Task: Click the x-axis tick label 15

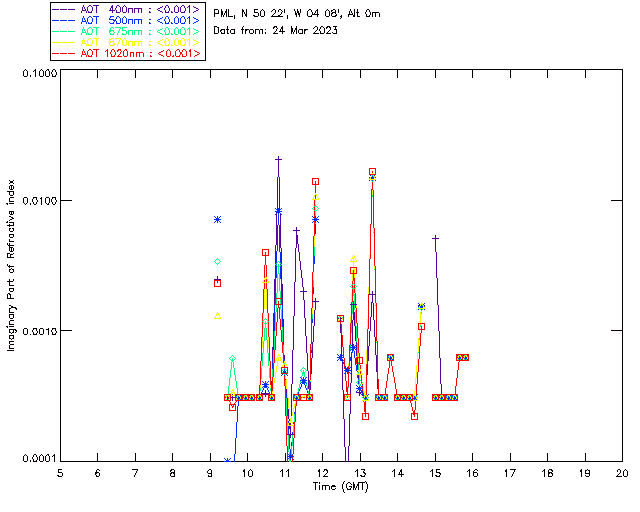Action: tap(435, 473)
